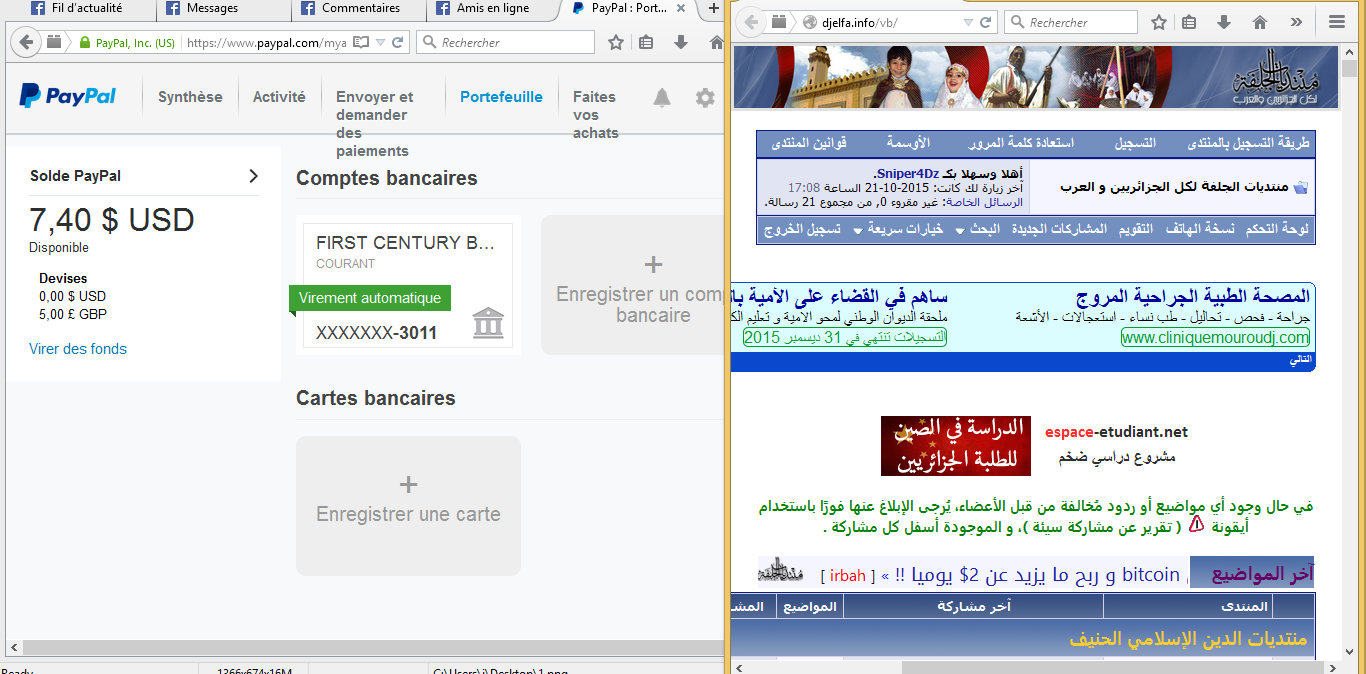Click the bank building icon on FIRST CENTURY card
Screen dimensions: 1366x674
pos(488,323)
